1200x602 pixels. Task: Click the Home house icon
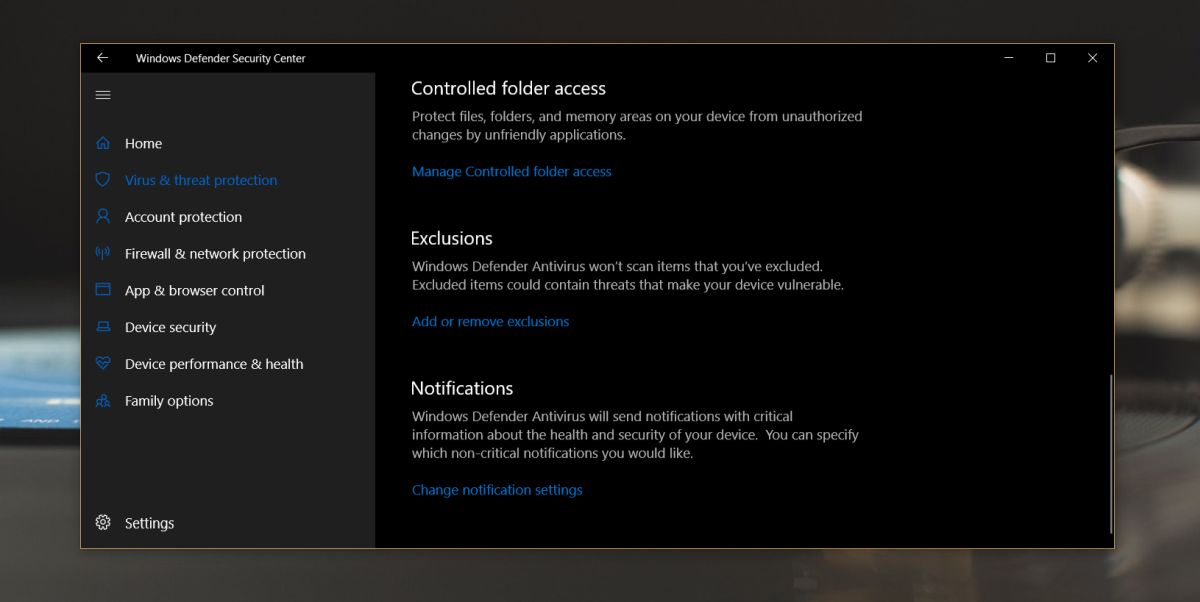[x=103, y=143]
